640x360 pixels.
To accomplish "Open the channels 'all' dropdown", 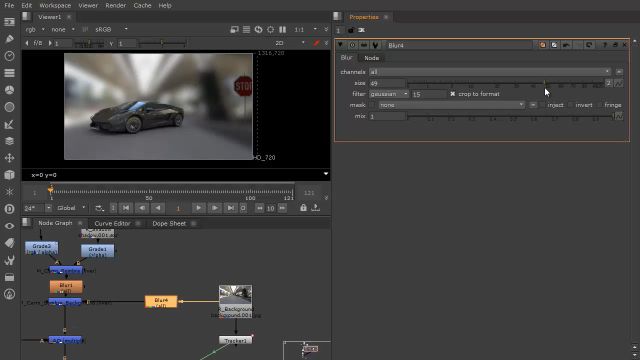I will [490, 72].
